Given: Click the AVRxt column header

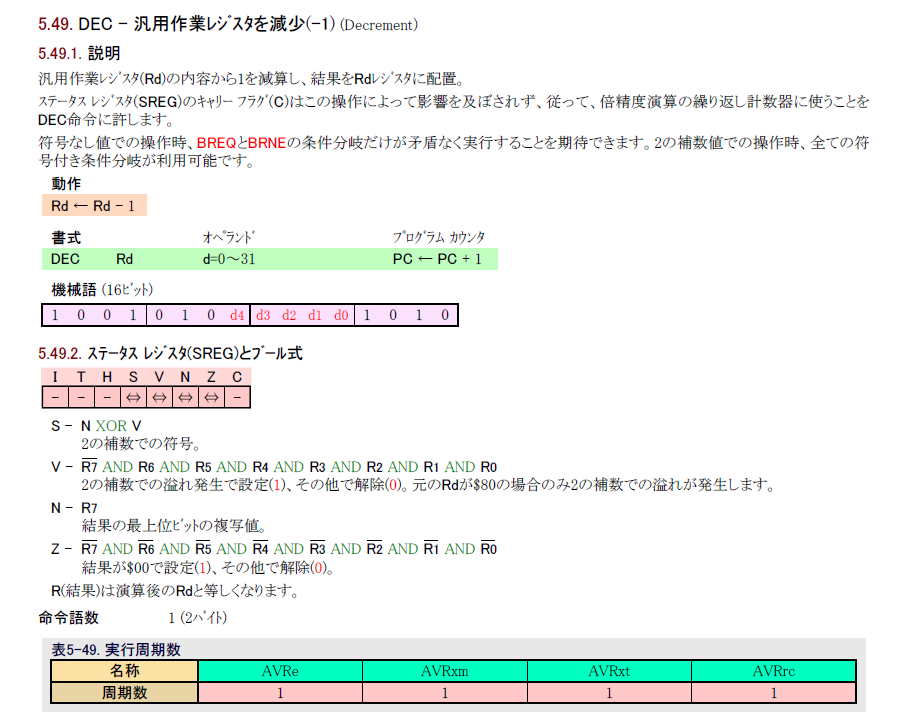Looking at the screenshot, I should pyautogui.click(x=609, y=671).
